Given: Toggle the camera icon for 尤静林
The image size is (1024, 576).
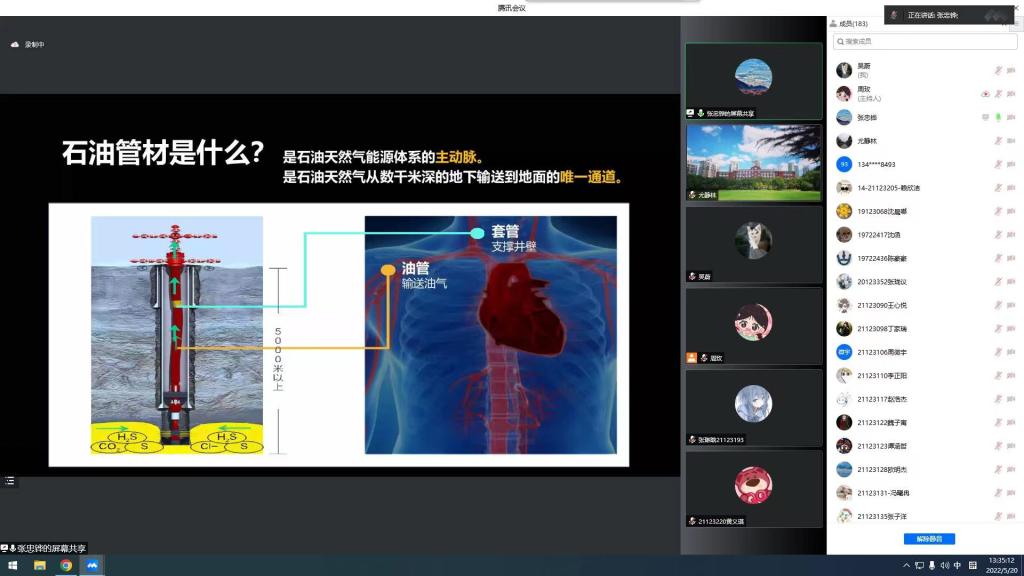Looking at the screenshot, I should (1011, 141).
